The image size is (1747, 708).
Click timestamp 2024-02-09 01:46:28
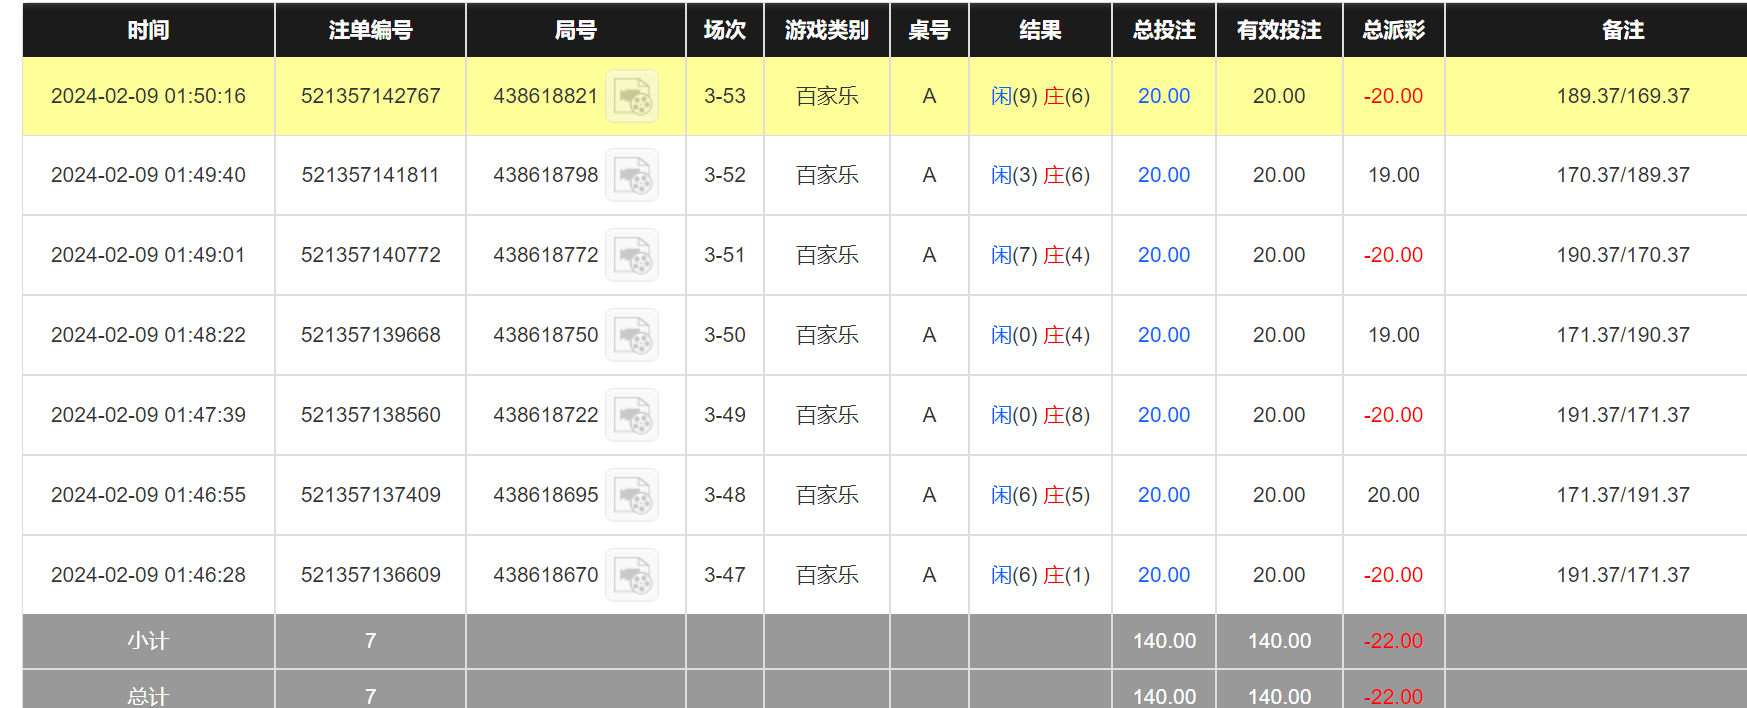click(148, 575)
